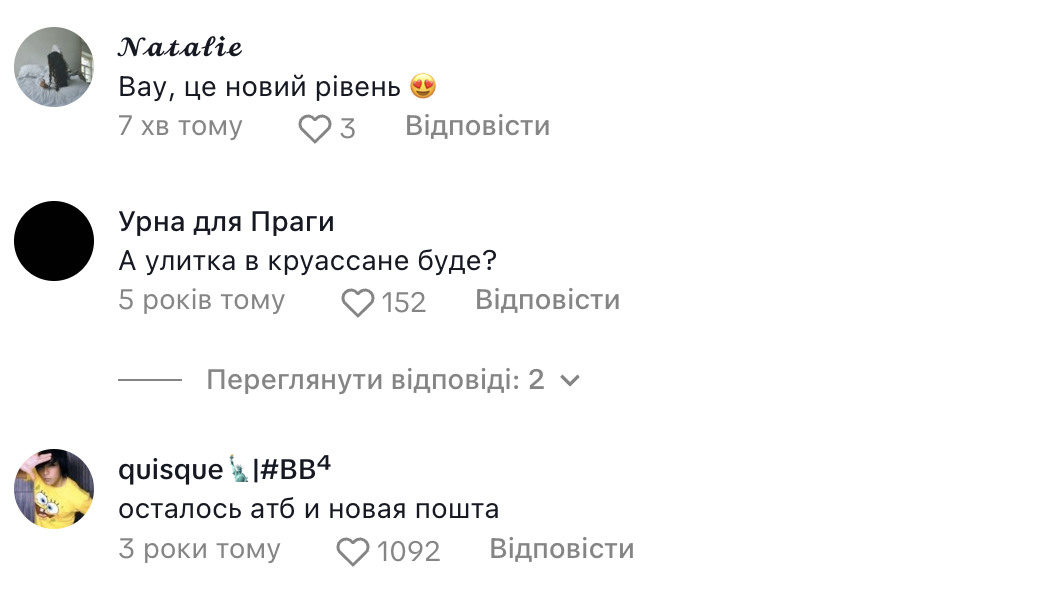This screenshot has height=606, width=1040.
Task: Reply to Natalie's comment via Відповісти
Action: [477, 126]
